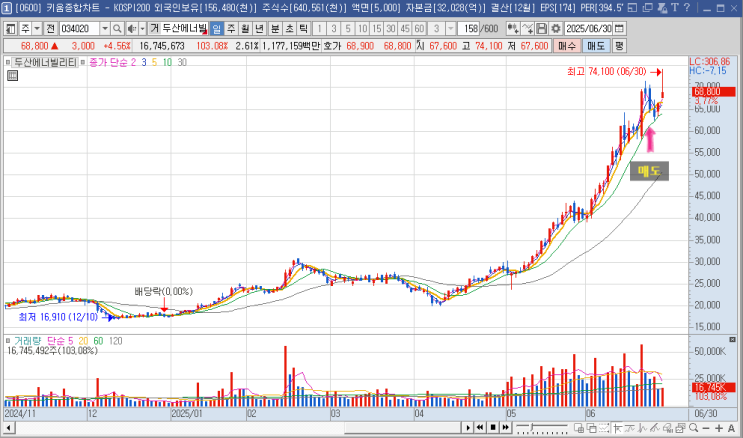
Task: Open the speaker dropdown arrow
Action: click(142, 29)
